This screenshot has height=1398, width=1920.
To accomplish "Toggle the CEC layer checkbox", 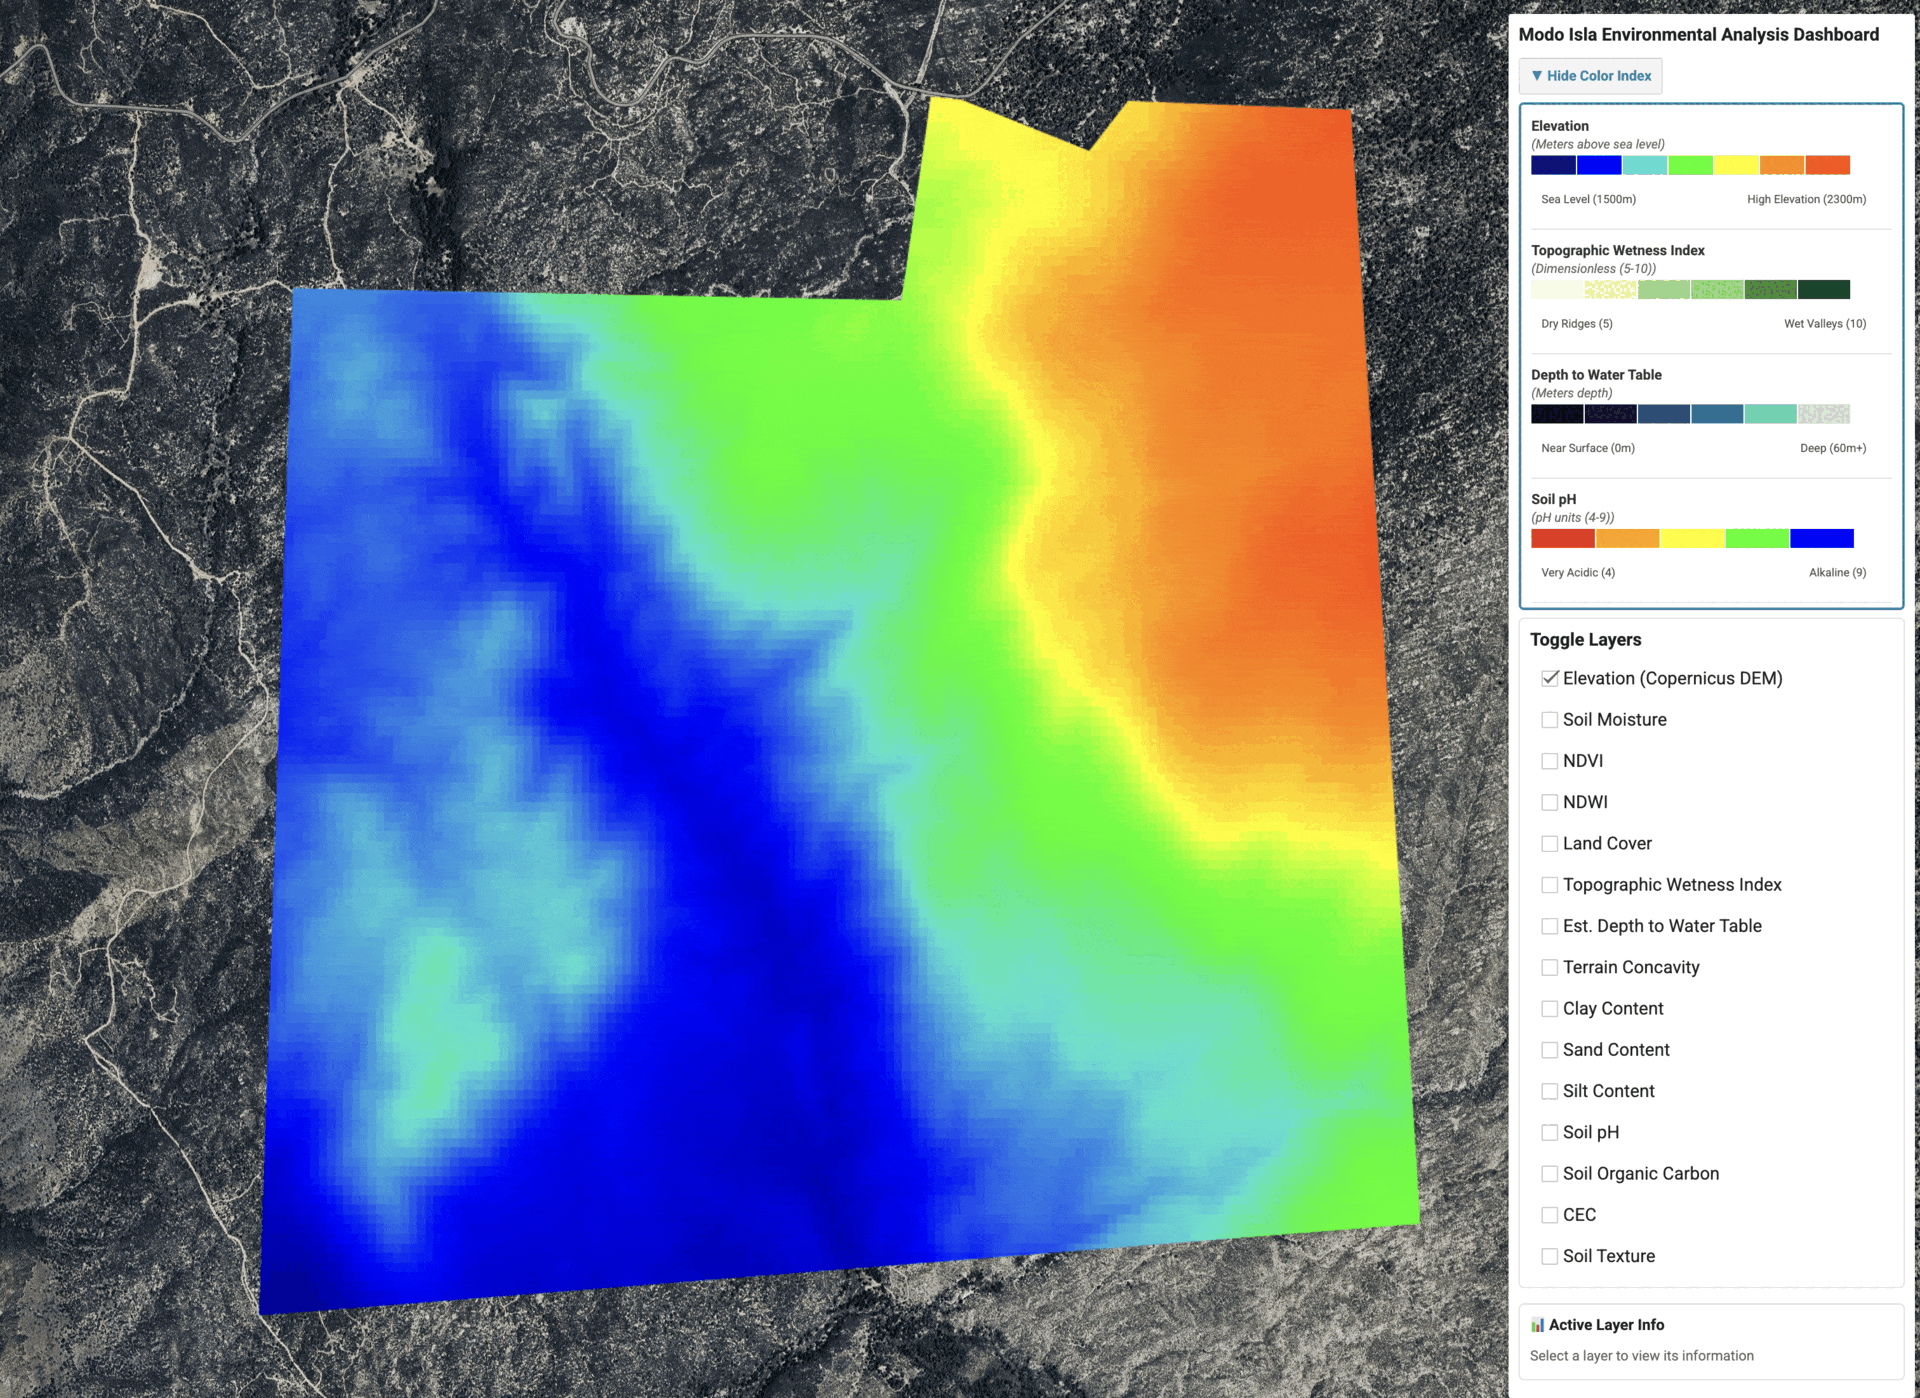I will (1549, 1215).
